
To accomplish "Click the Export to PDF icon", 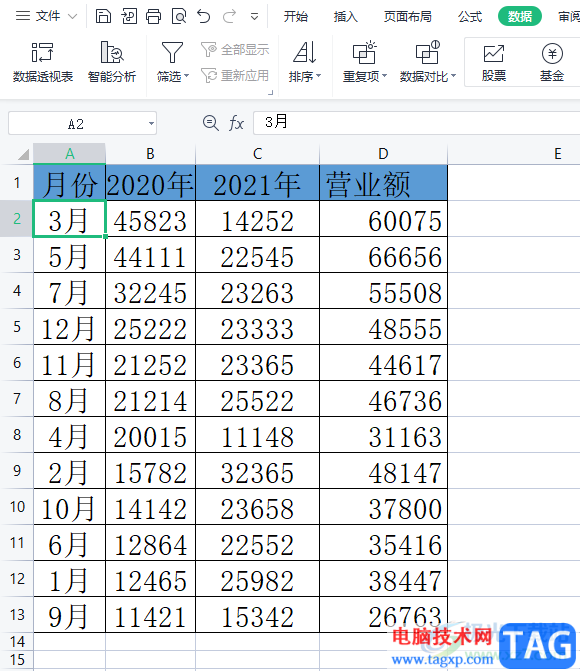I will point(128,17).
